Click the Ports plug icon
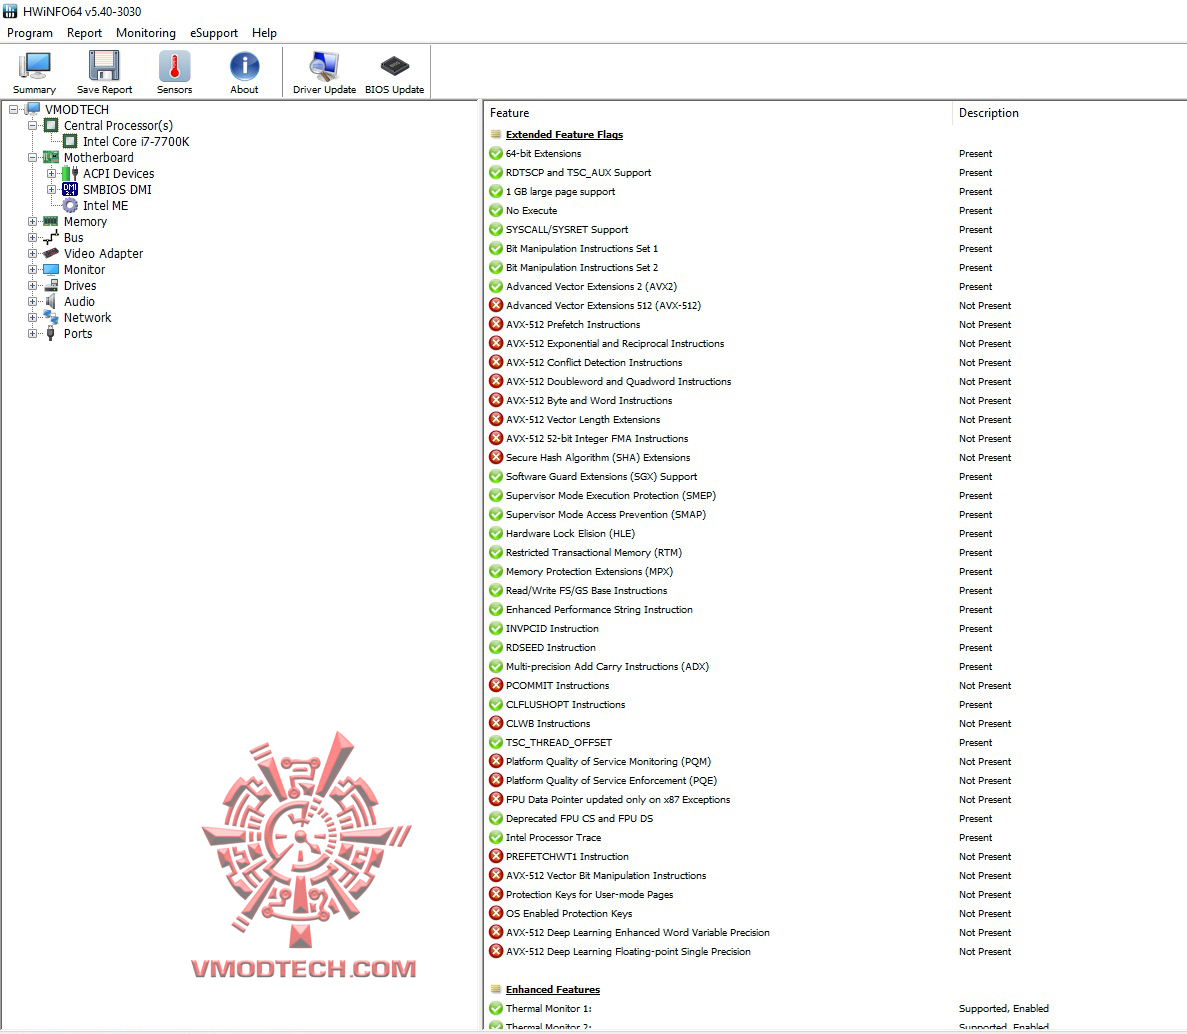Image resolution: width=1187 pixels, height=1034 pixels. pyautogui.click(x=51, y=333)
